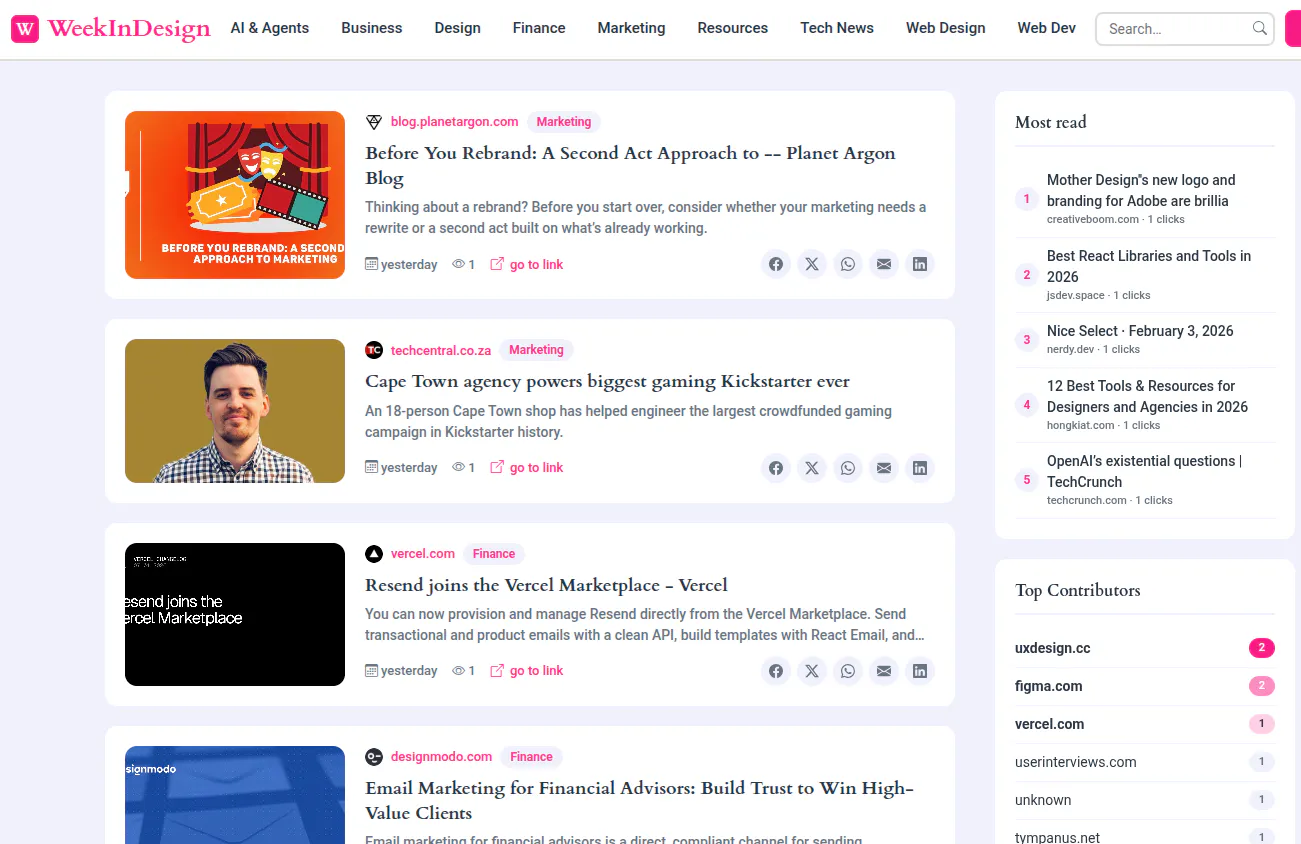
Task: Share Resend Vercel article via WhatsApp
Action: tap(848, 670)
